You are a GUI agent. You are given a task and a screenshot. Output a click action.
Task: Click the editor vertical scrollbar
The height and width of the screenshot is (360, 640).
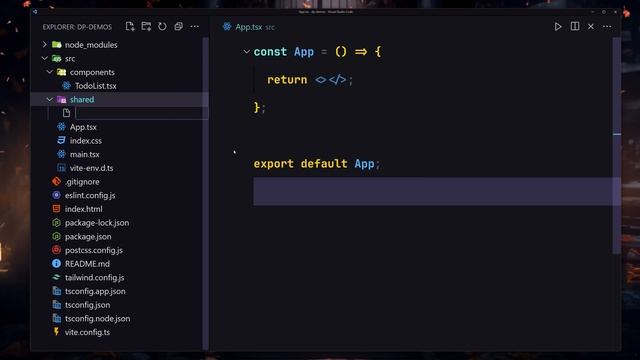(x=617, y=145)
